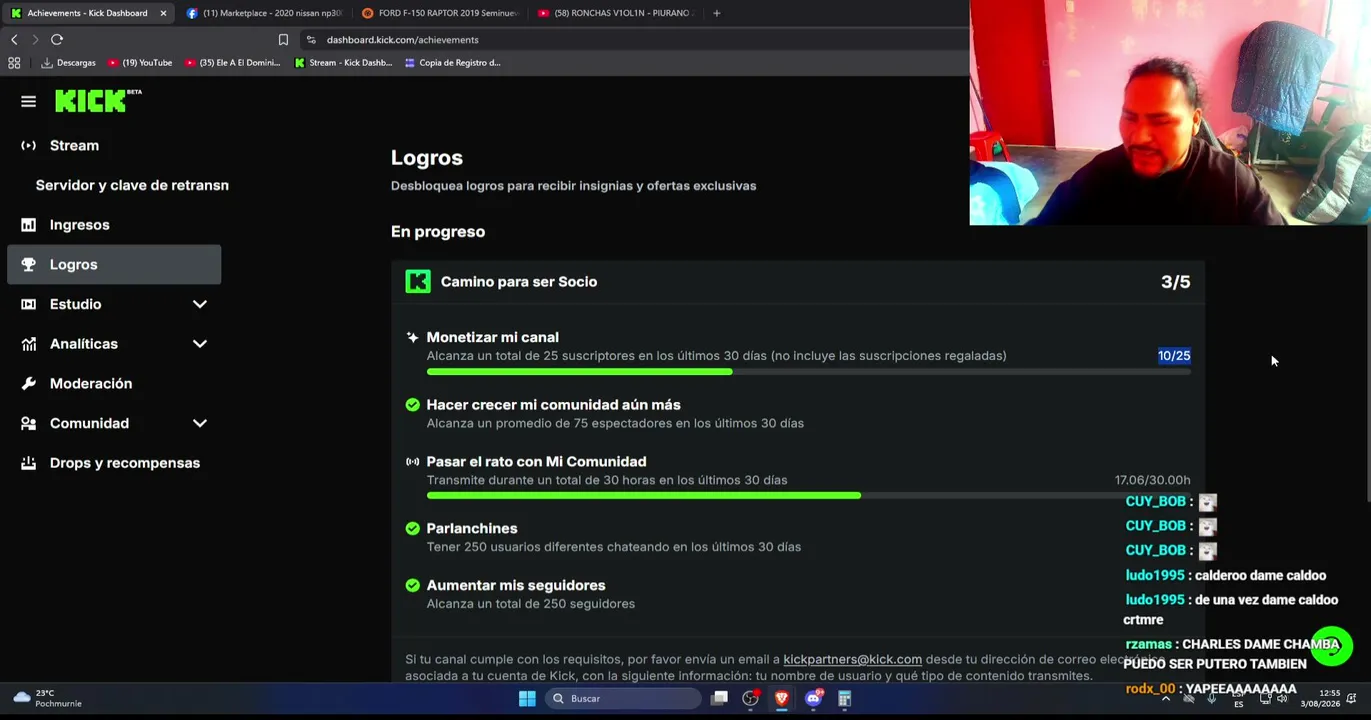Click the Comunidad people icon
1371x720 pixels.
click(x=28, y=423)
